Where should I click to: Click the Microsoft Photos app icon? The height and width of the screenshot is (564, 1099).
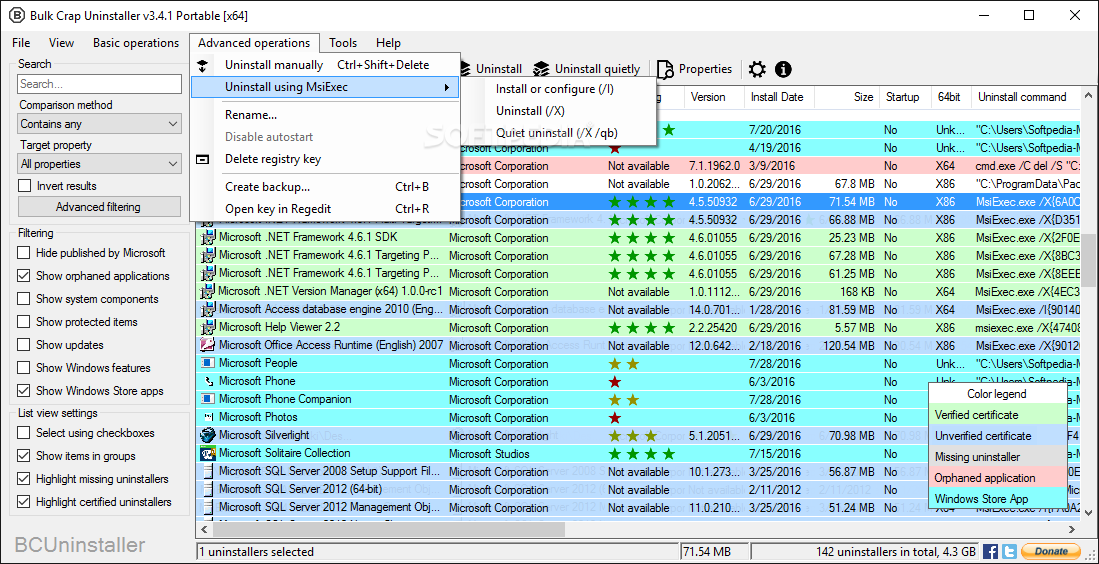pos(207,417)
